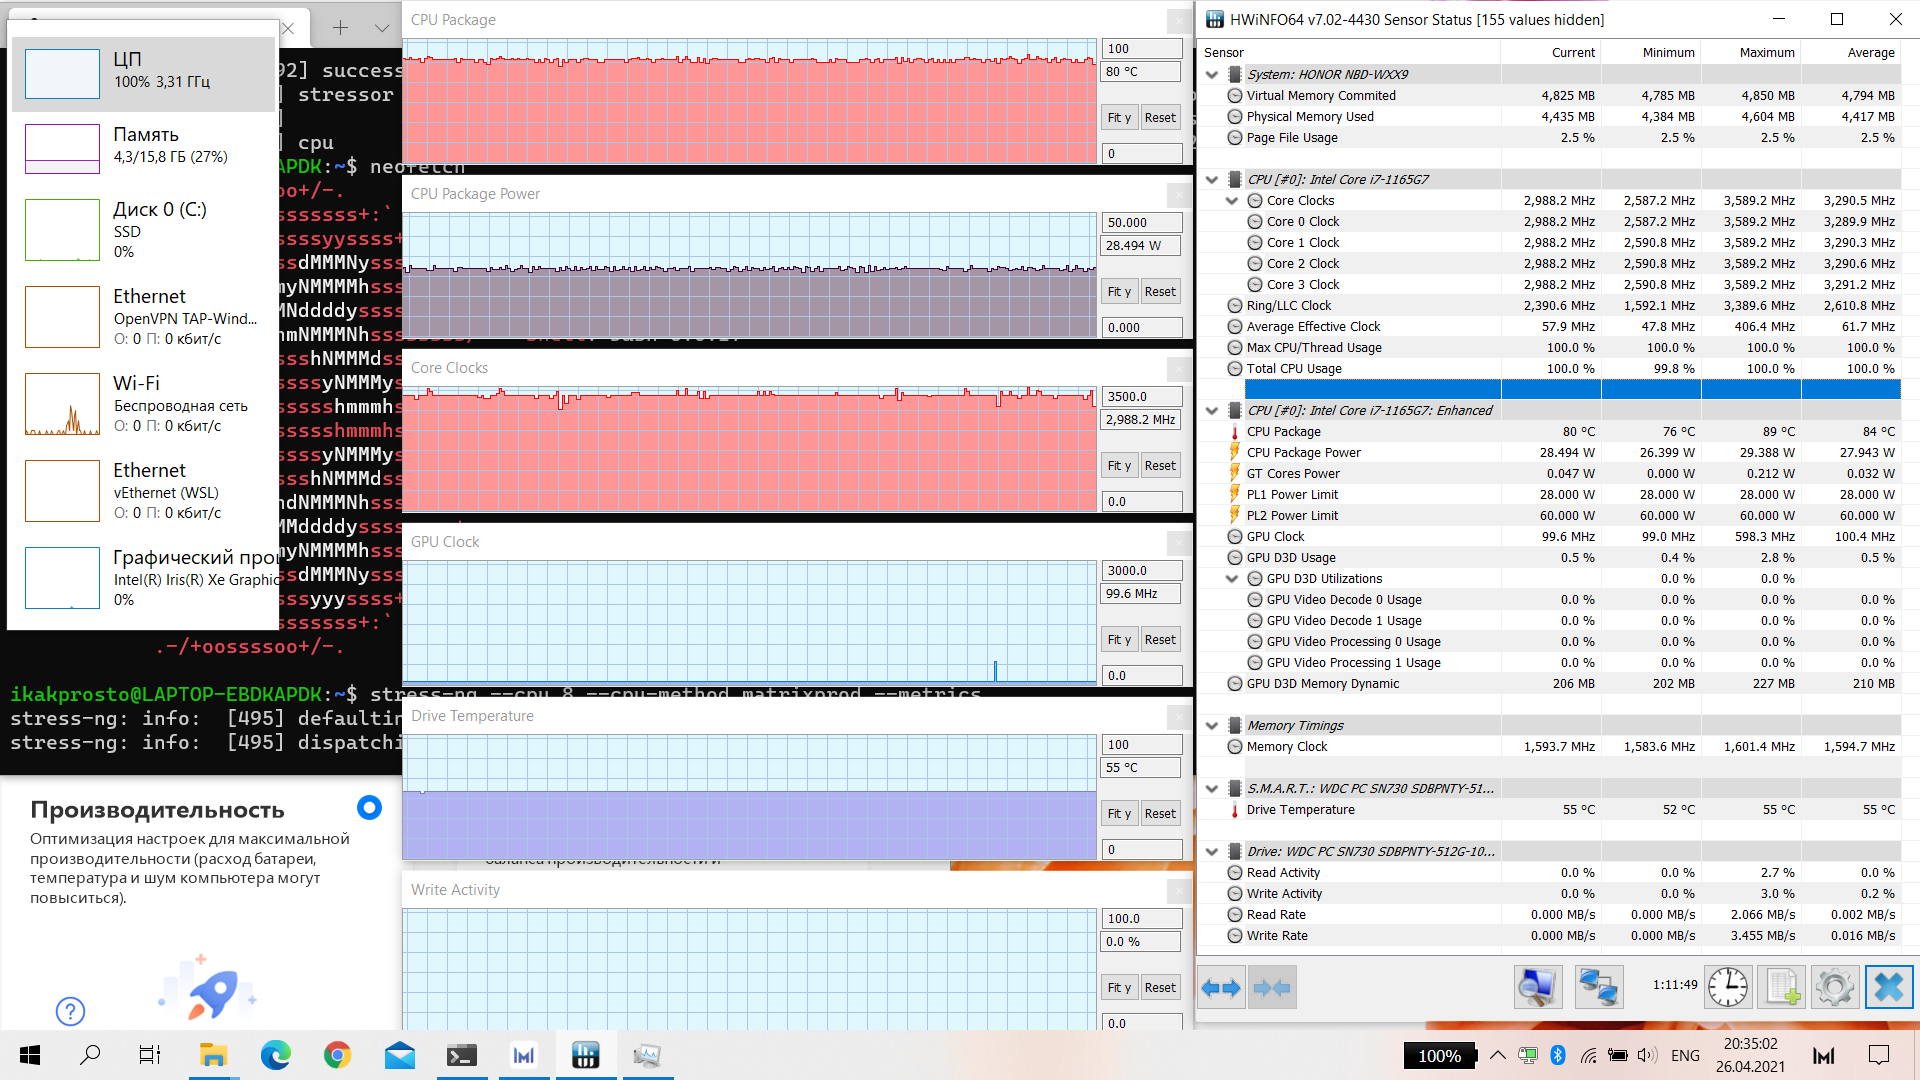The height and width of the screenshot is (1080, 1920).
Task: Open HWiNFO sensor settings gear icon
Action: point(1835,988)
